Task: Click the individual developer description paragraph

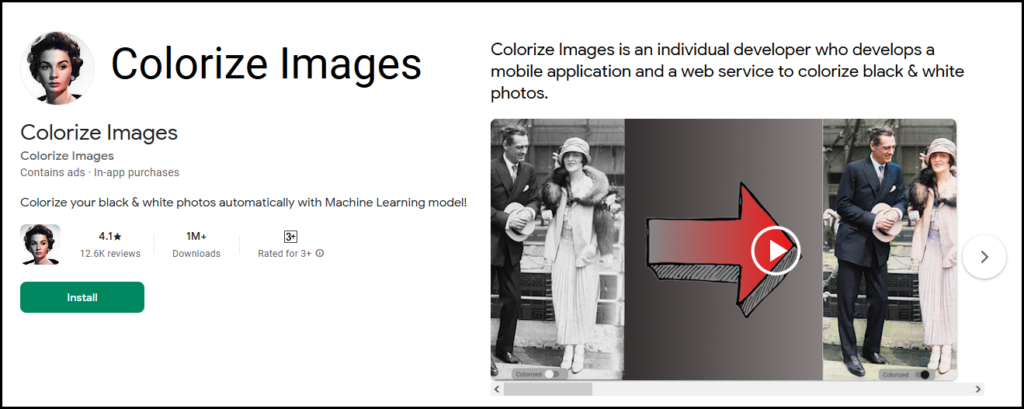Action: (728, 72)
